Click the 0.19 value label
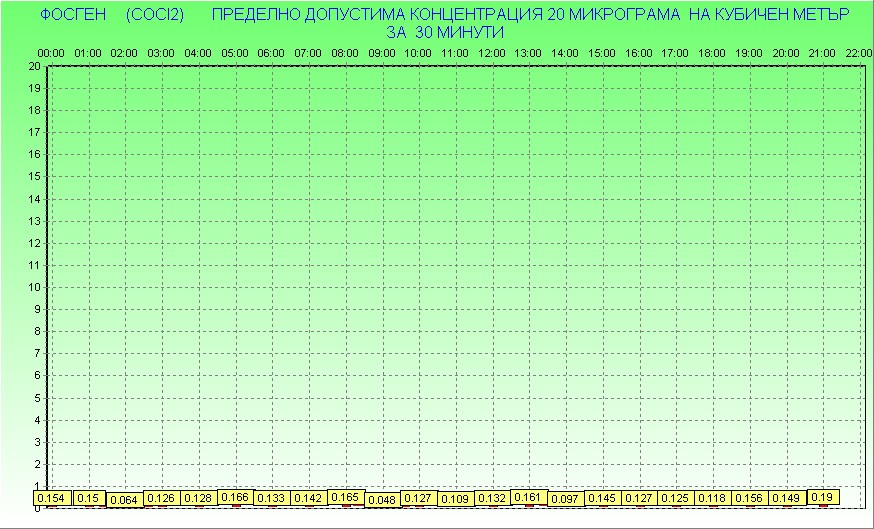 tap(822, 497)
